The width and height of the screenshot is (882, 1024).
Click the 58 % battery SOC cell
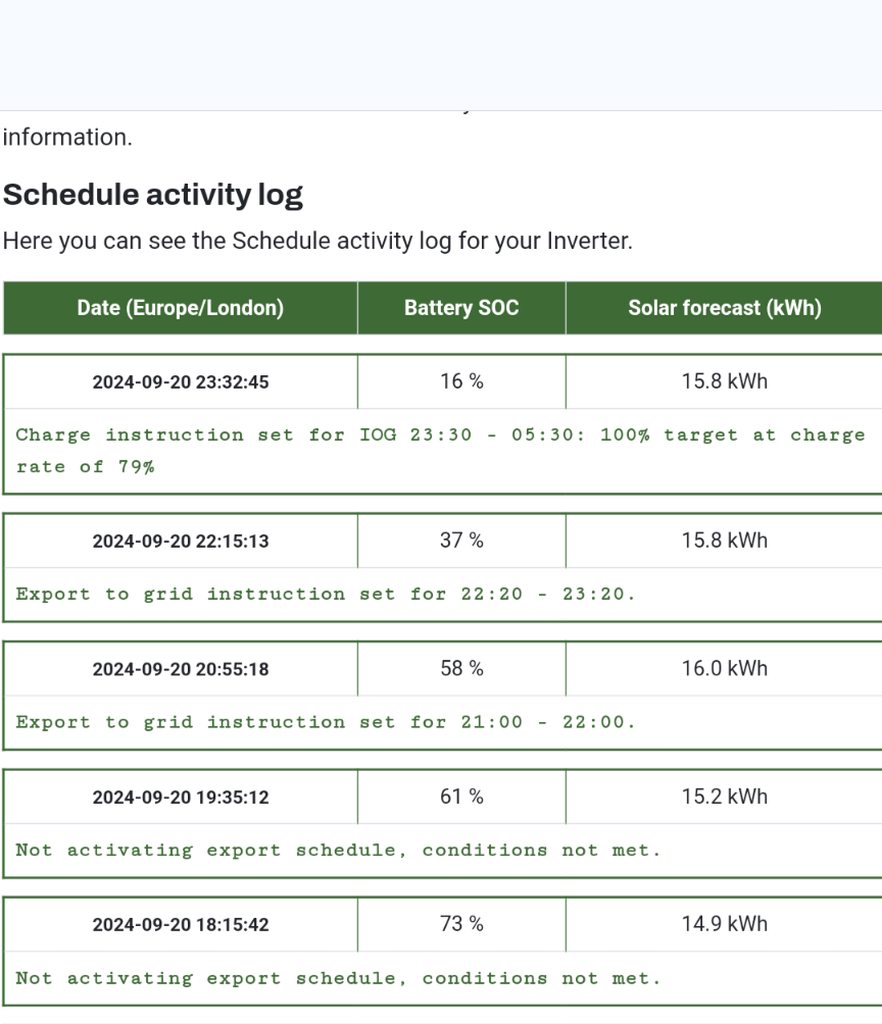click(461, 668)
